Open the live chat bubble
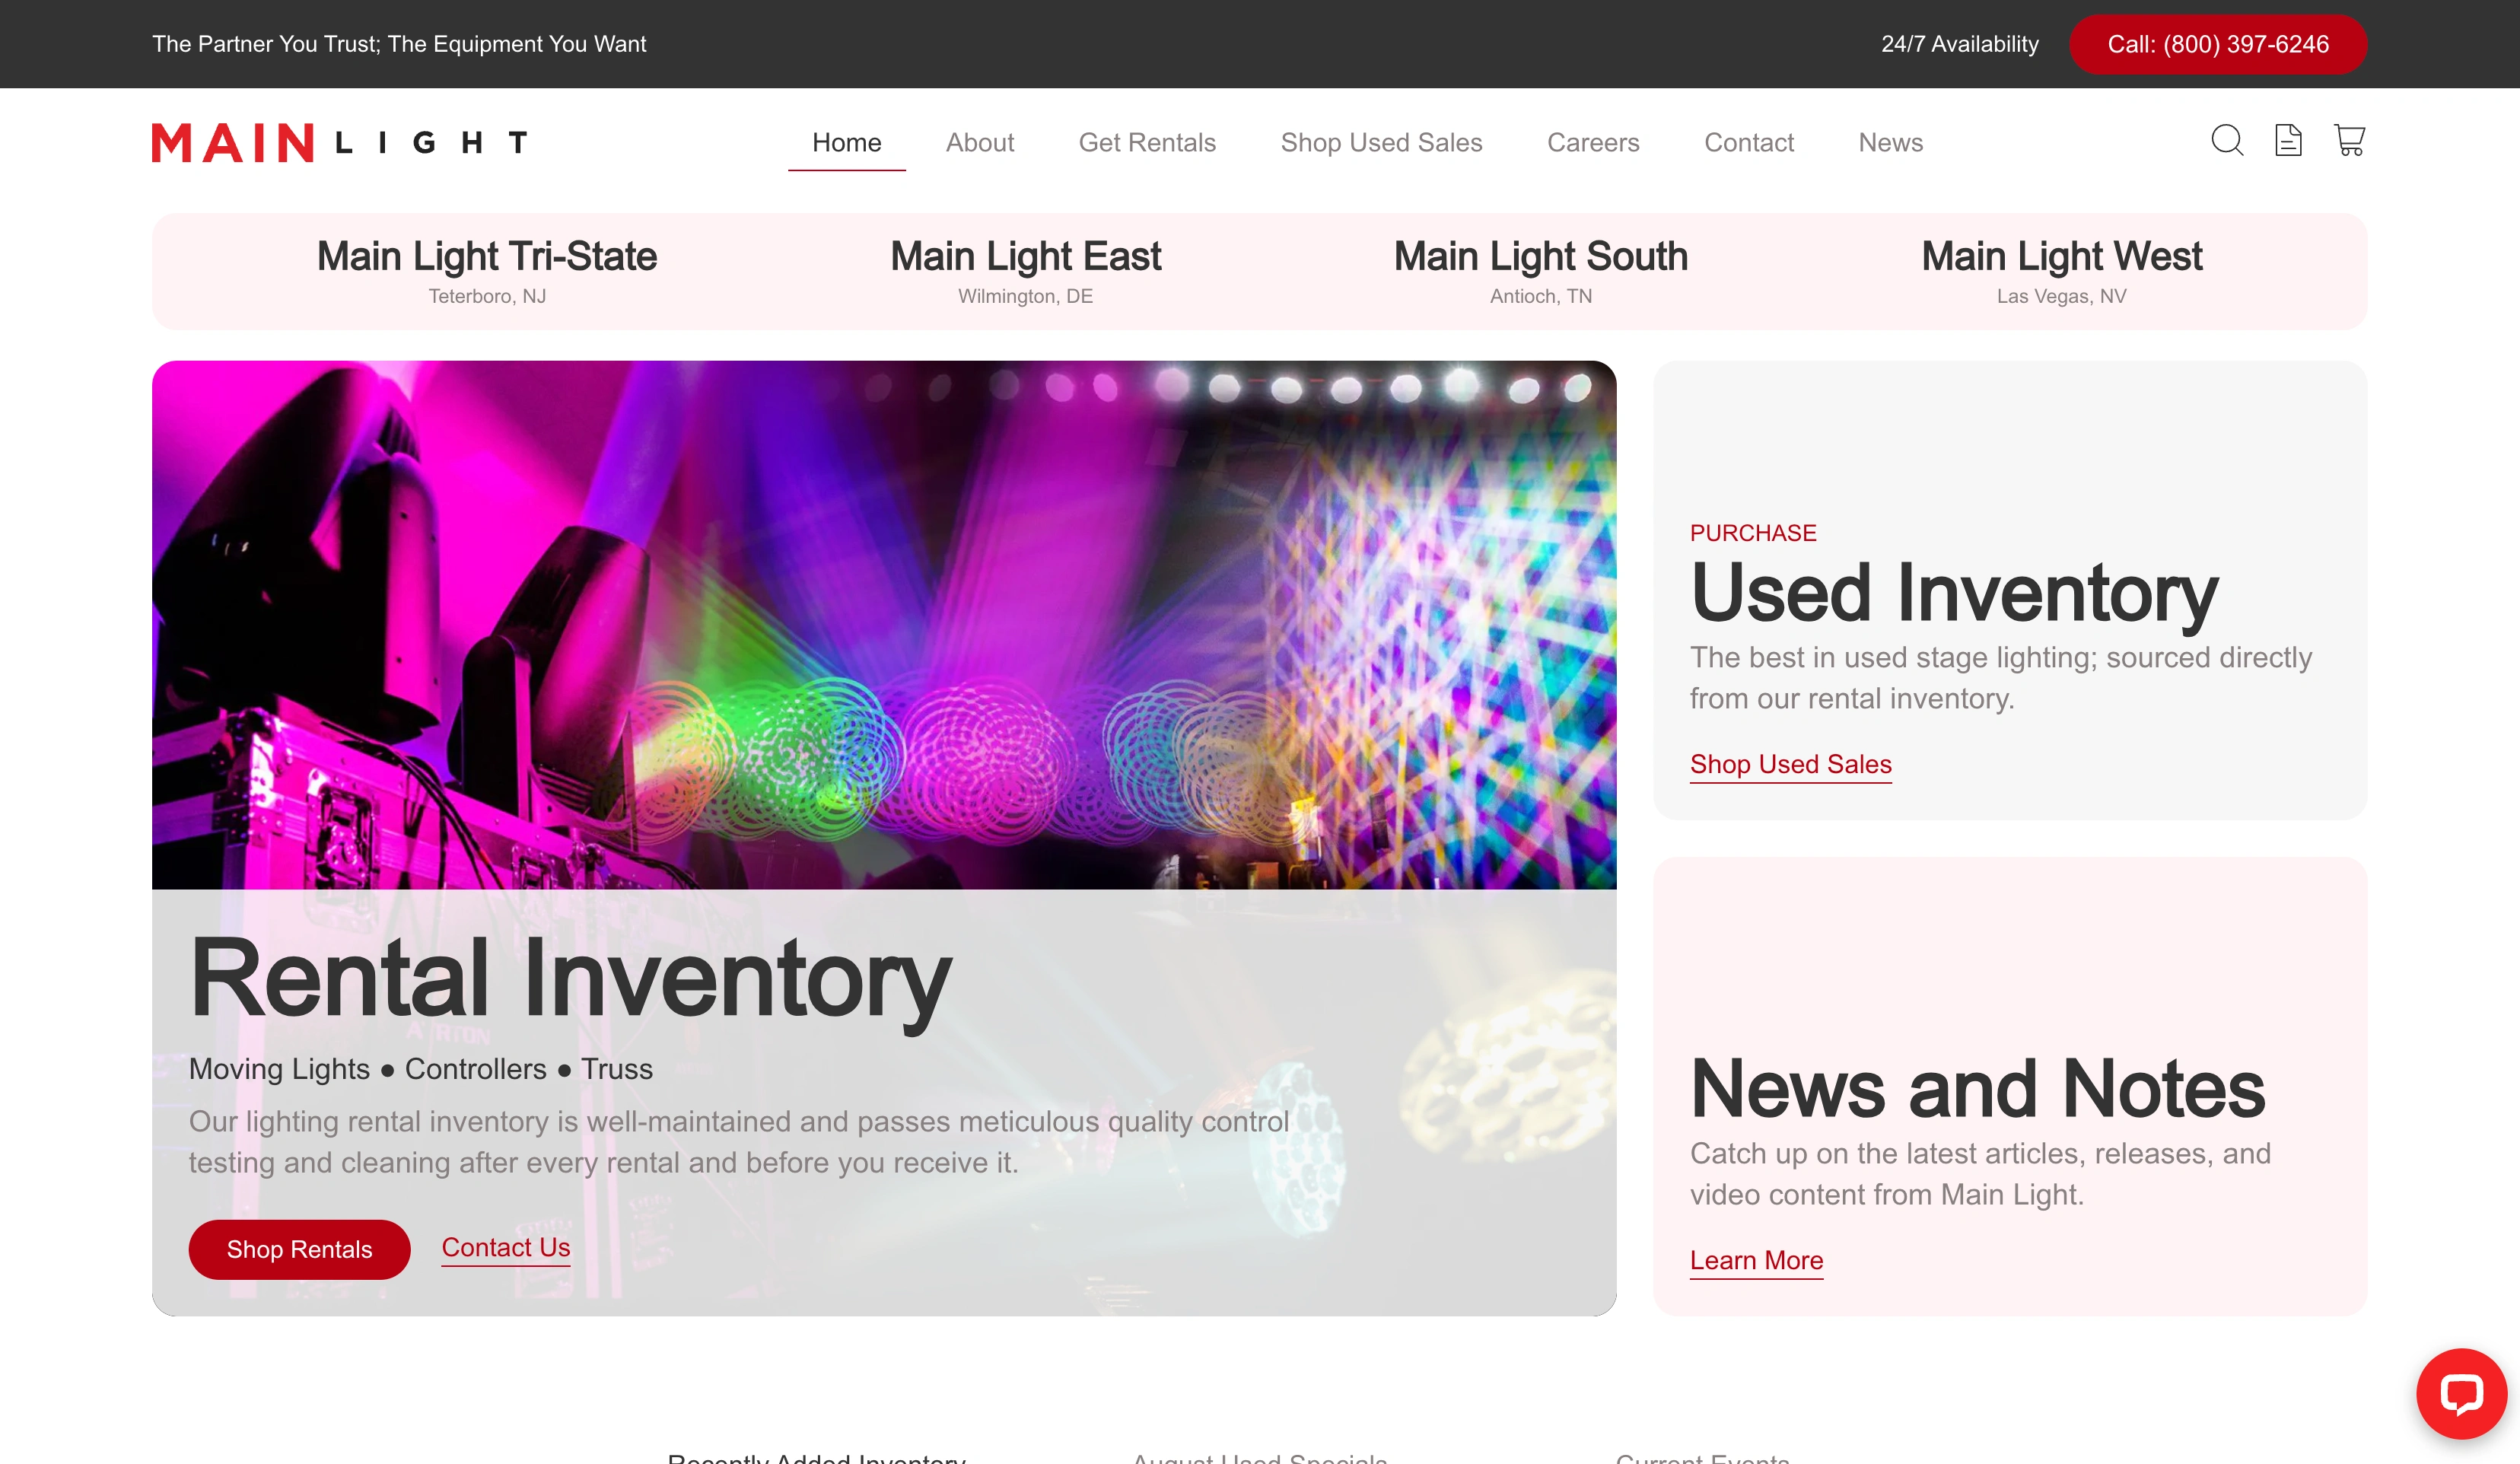Viewport: 2520px width, 1464px height. click(x=2461, y=1393)
